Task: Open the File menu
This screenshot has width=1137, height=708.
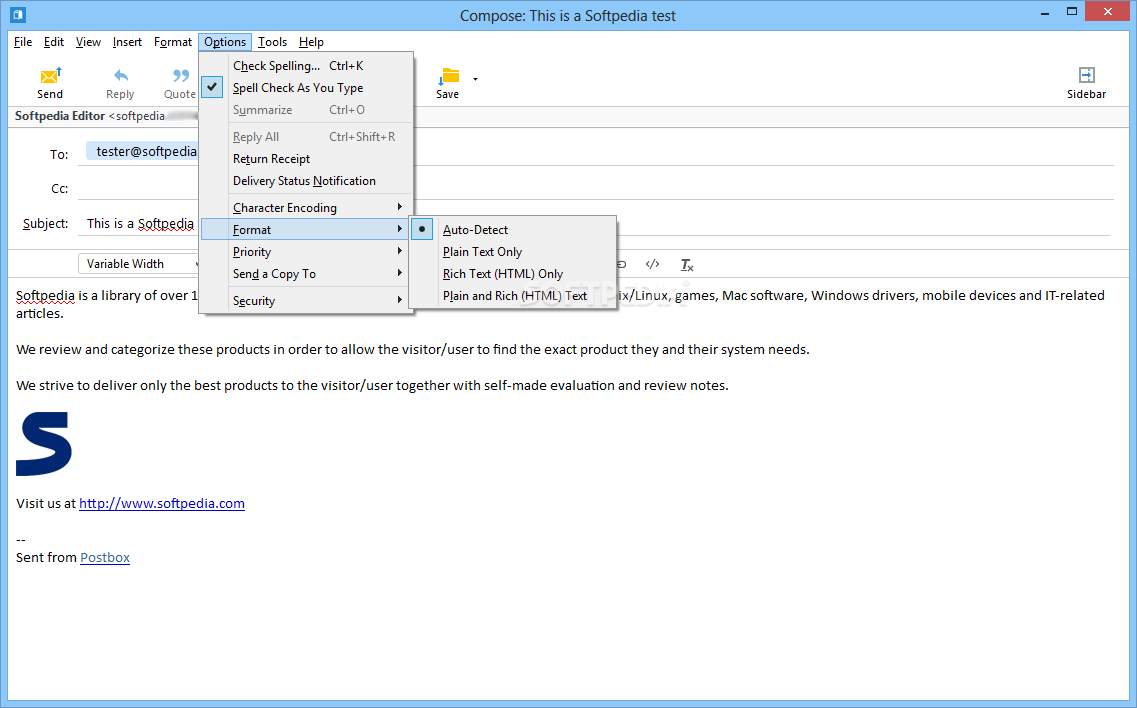Action: tap(23, 42)
